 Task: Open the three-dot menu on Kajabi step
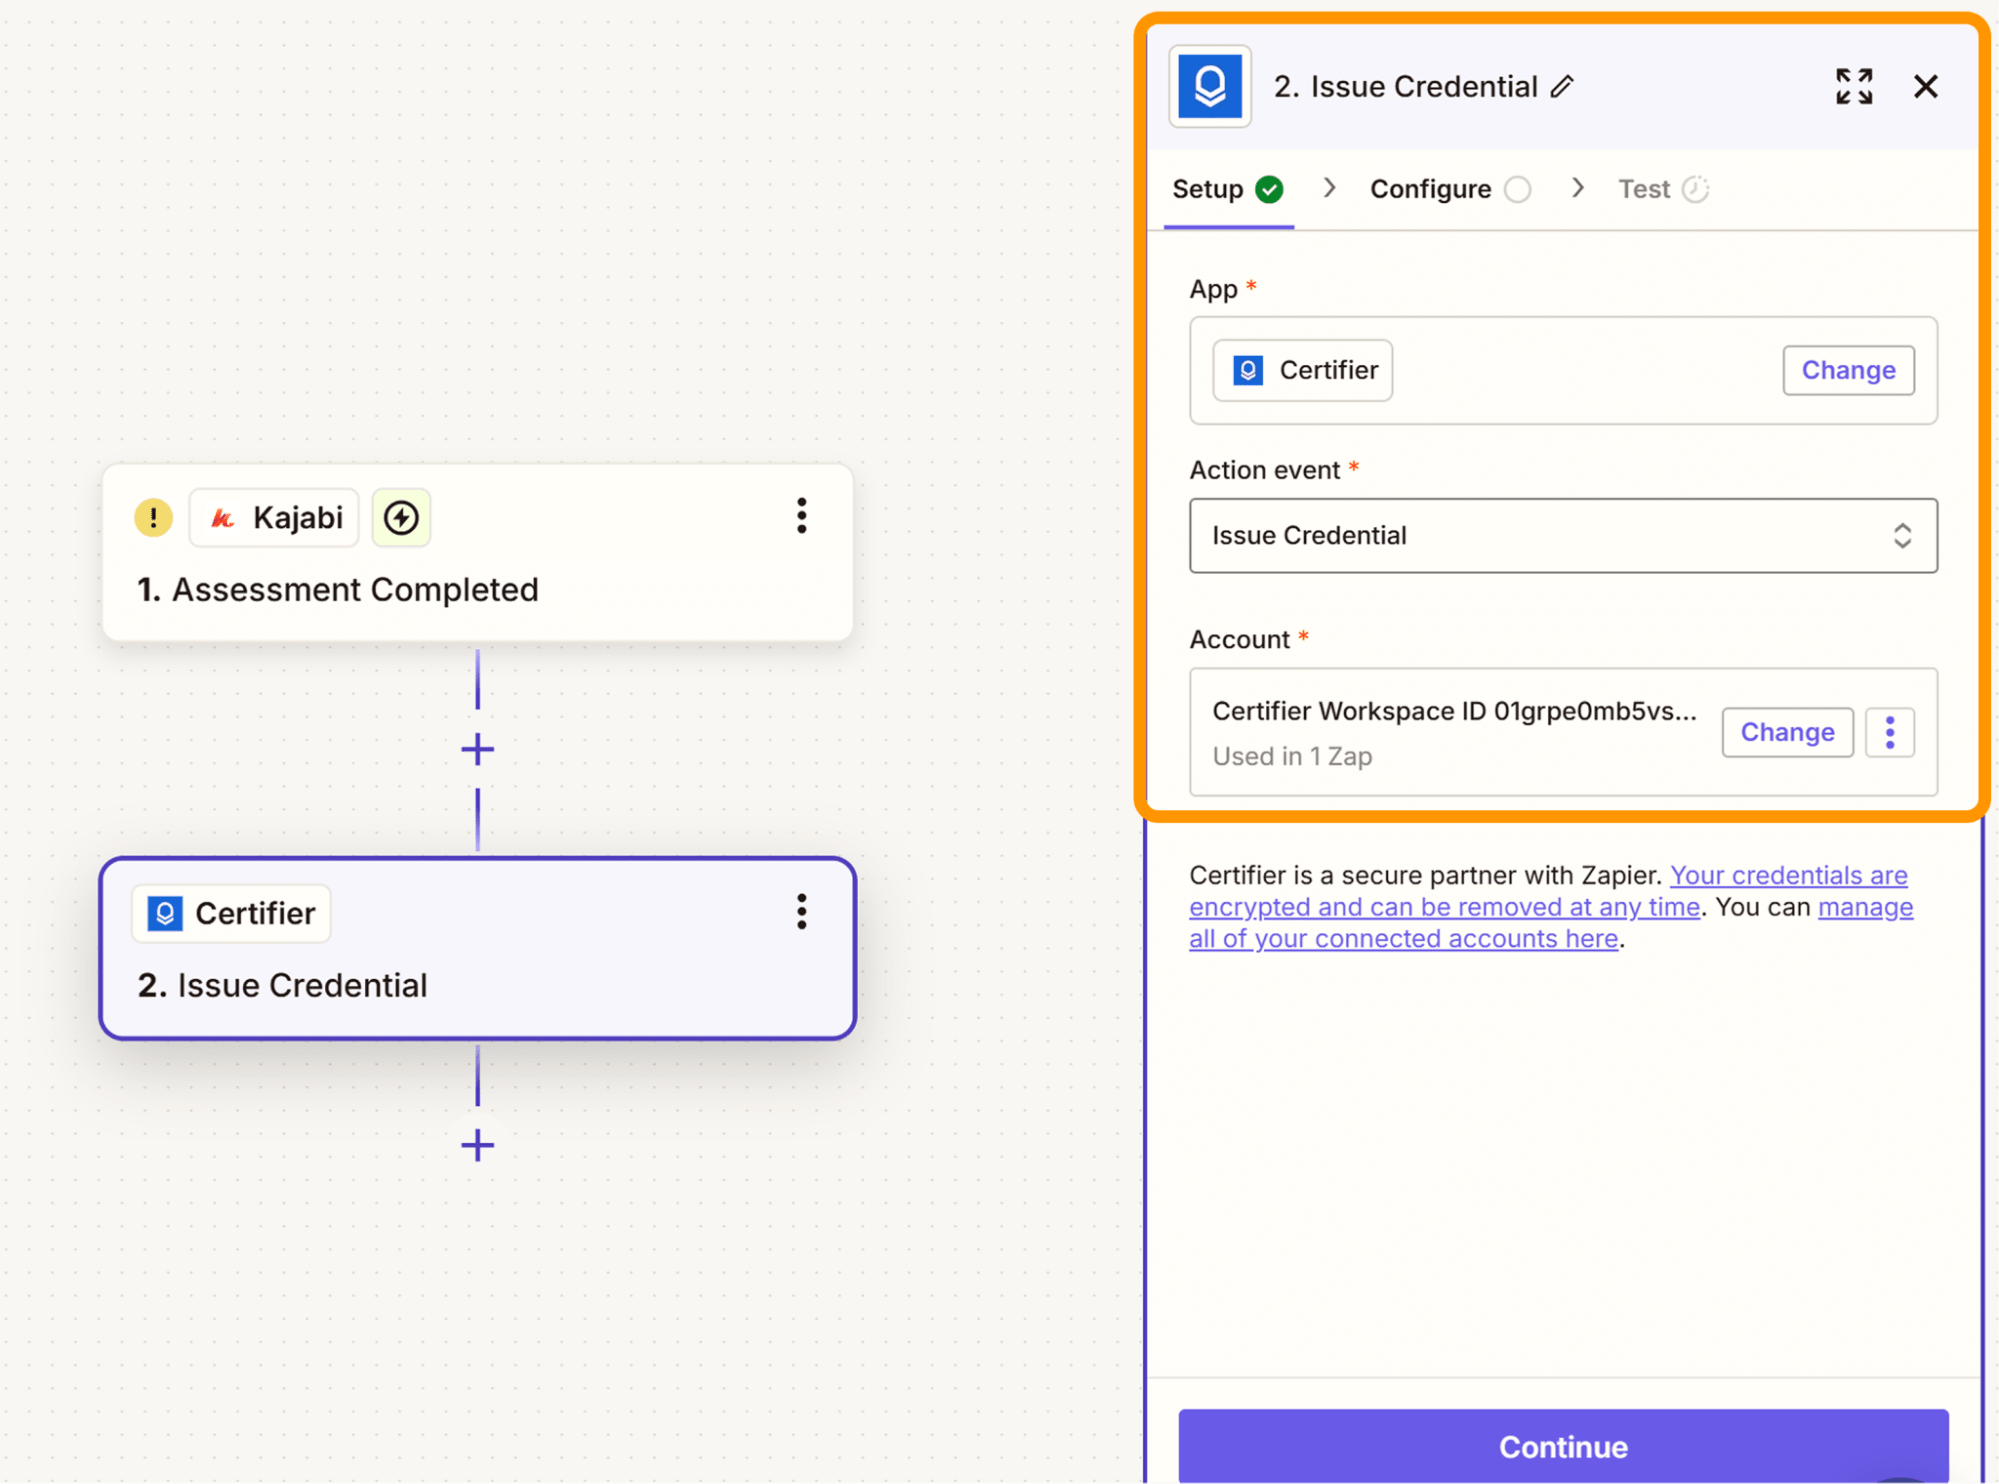coord(801,516)
